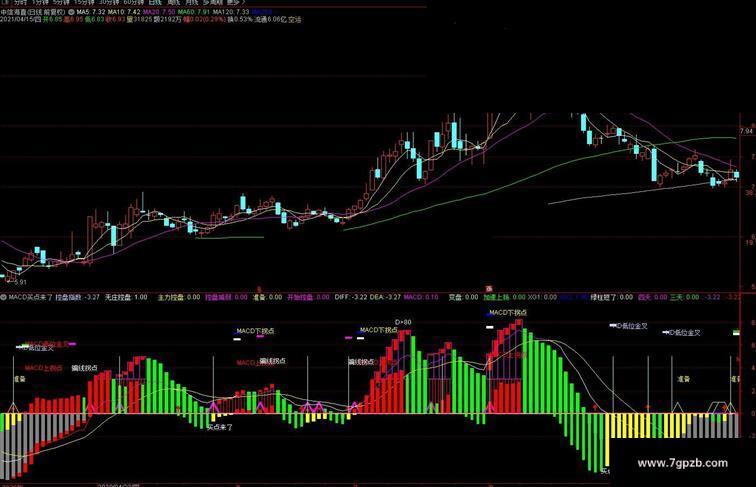The image size is (756, 487).
Task: Switch to the 30分钟 period tab
Action: point(109,2)
